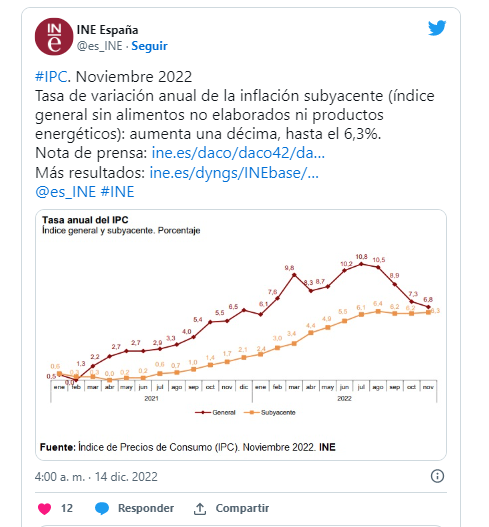Image resolution: width=489 pixels, height=527 pixels.
Task: Open the #INE hashtag
Action: pyautogui.click(x=117, y=192)
